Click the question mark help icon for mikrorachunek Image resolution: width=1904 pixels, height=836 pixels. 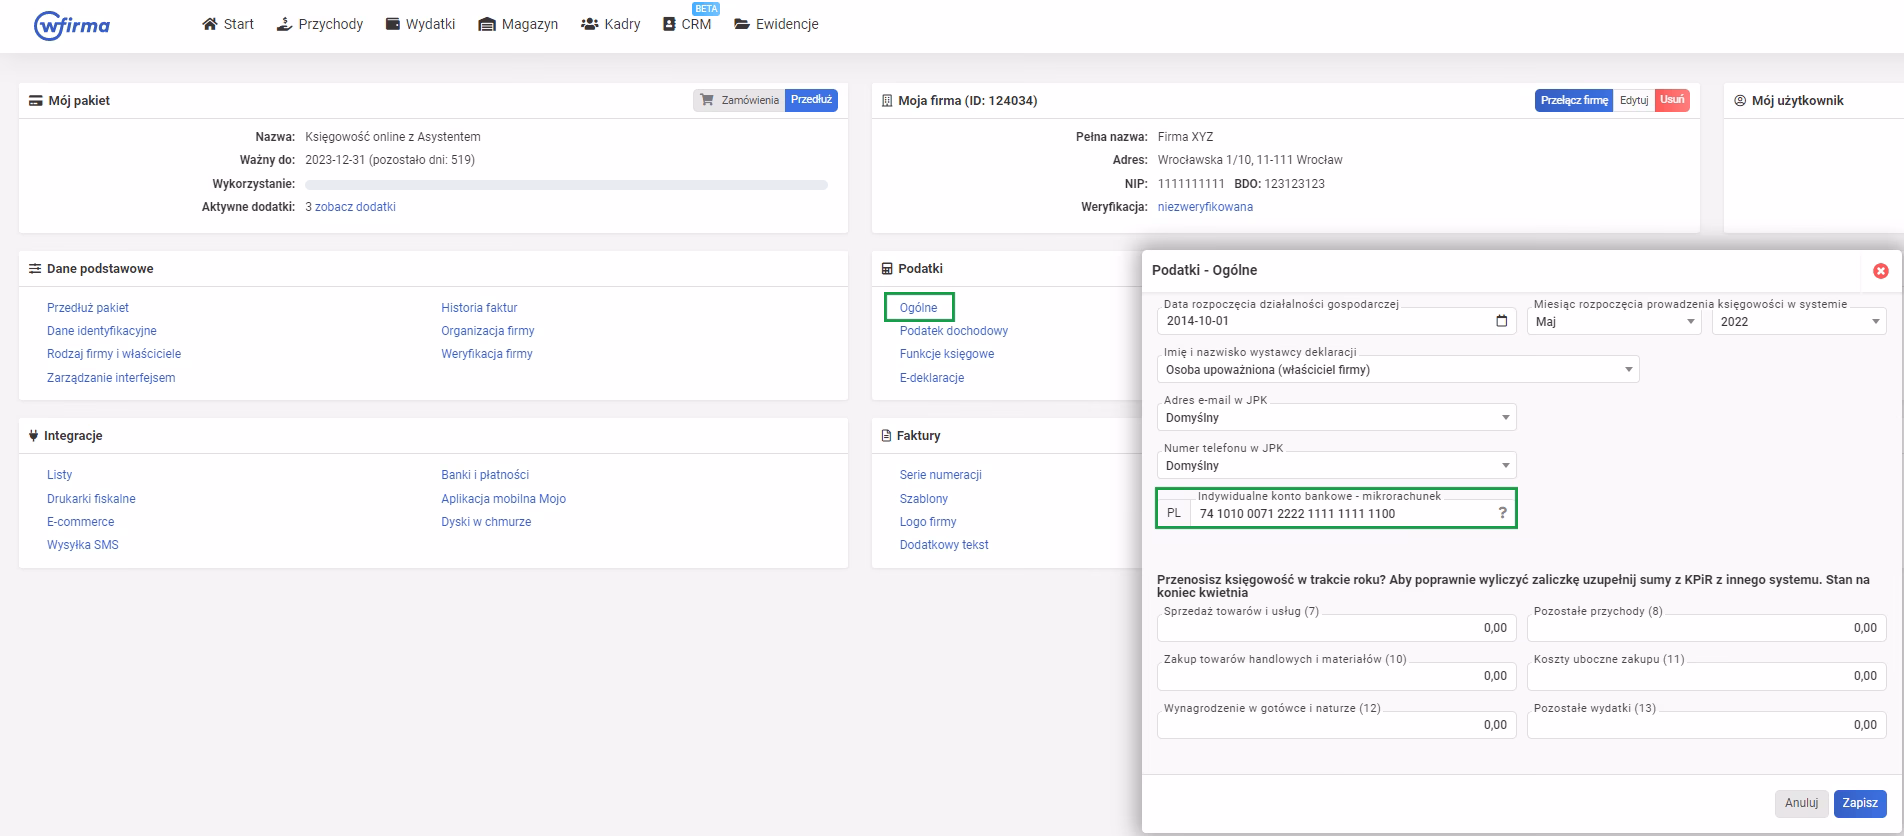click(1502, 513)
